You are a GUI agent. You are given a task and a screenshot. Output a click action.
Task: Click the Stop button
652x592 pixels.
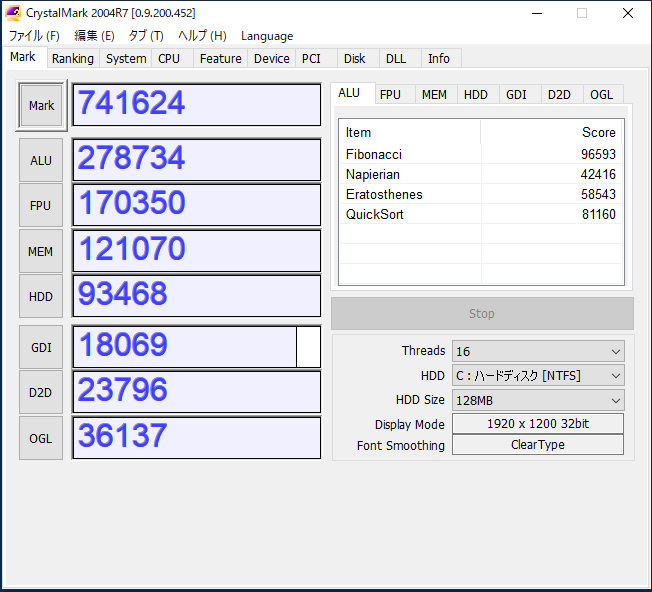point(482,313)
